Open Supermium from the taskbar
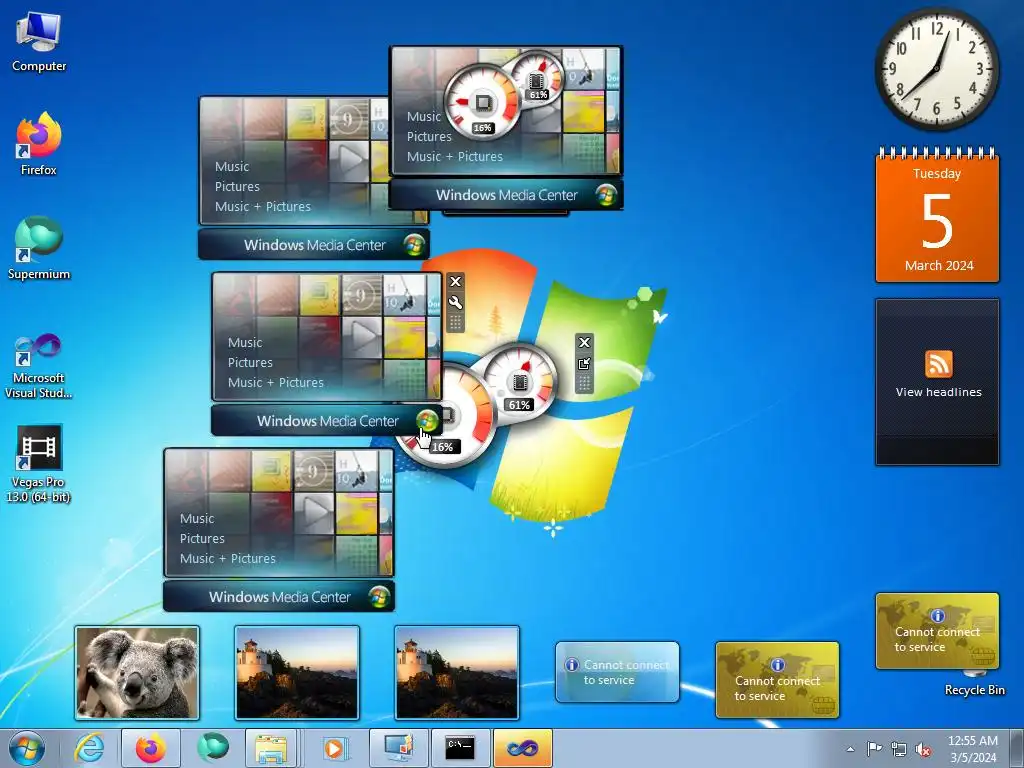 point(212,748)
